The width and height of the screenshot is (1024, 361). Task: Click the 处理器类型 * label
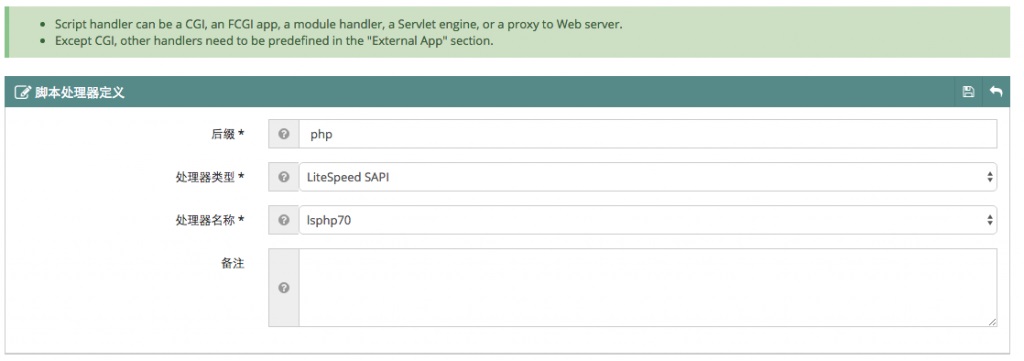coord(210,177)
